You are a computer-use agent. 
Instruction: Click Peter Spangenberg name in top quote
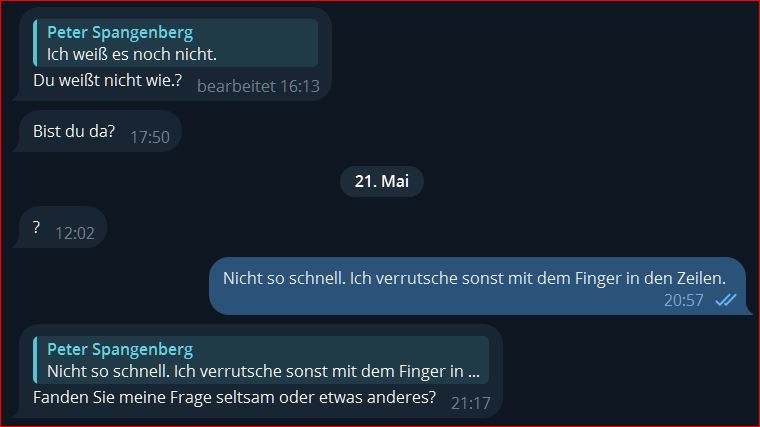pyautogui.click(x=120, y=32)
